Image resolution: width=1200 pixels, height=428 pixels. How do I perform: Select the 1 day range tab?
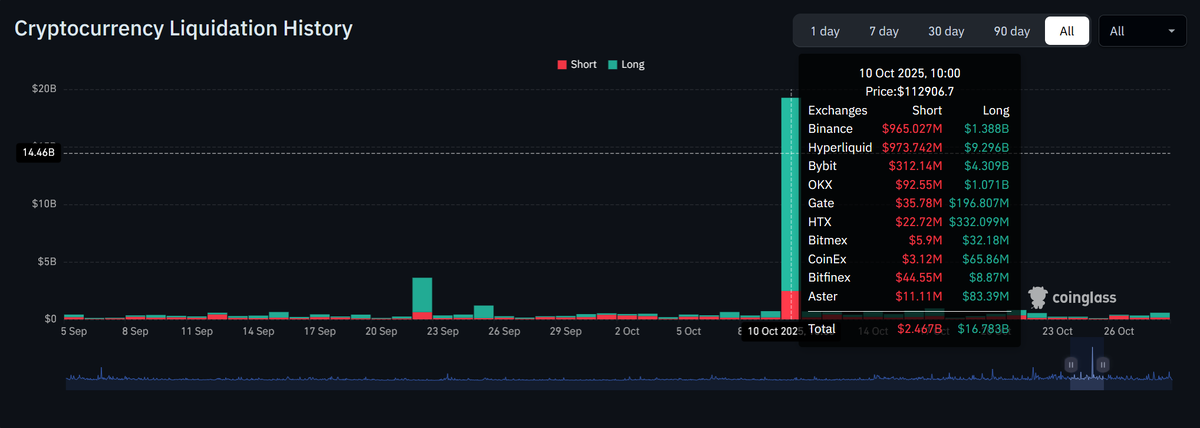825,31
